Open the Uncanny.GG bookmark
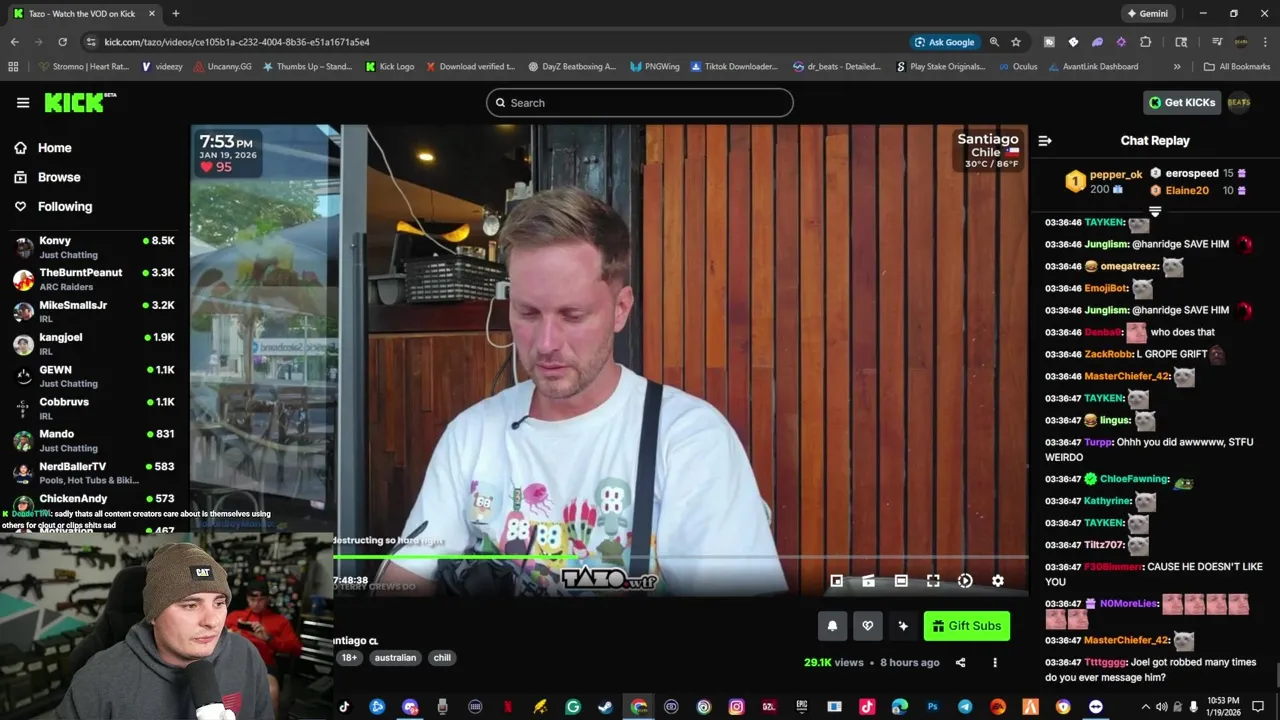The width and height of the screenshot is (1280, 720). coord(222,67)
